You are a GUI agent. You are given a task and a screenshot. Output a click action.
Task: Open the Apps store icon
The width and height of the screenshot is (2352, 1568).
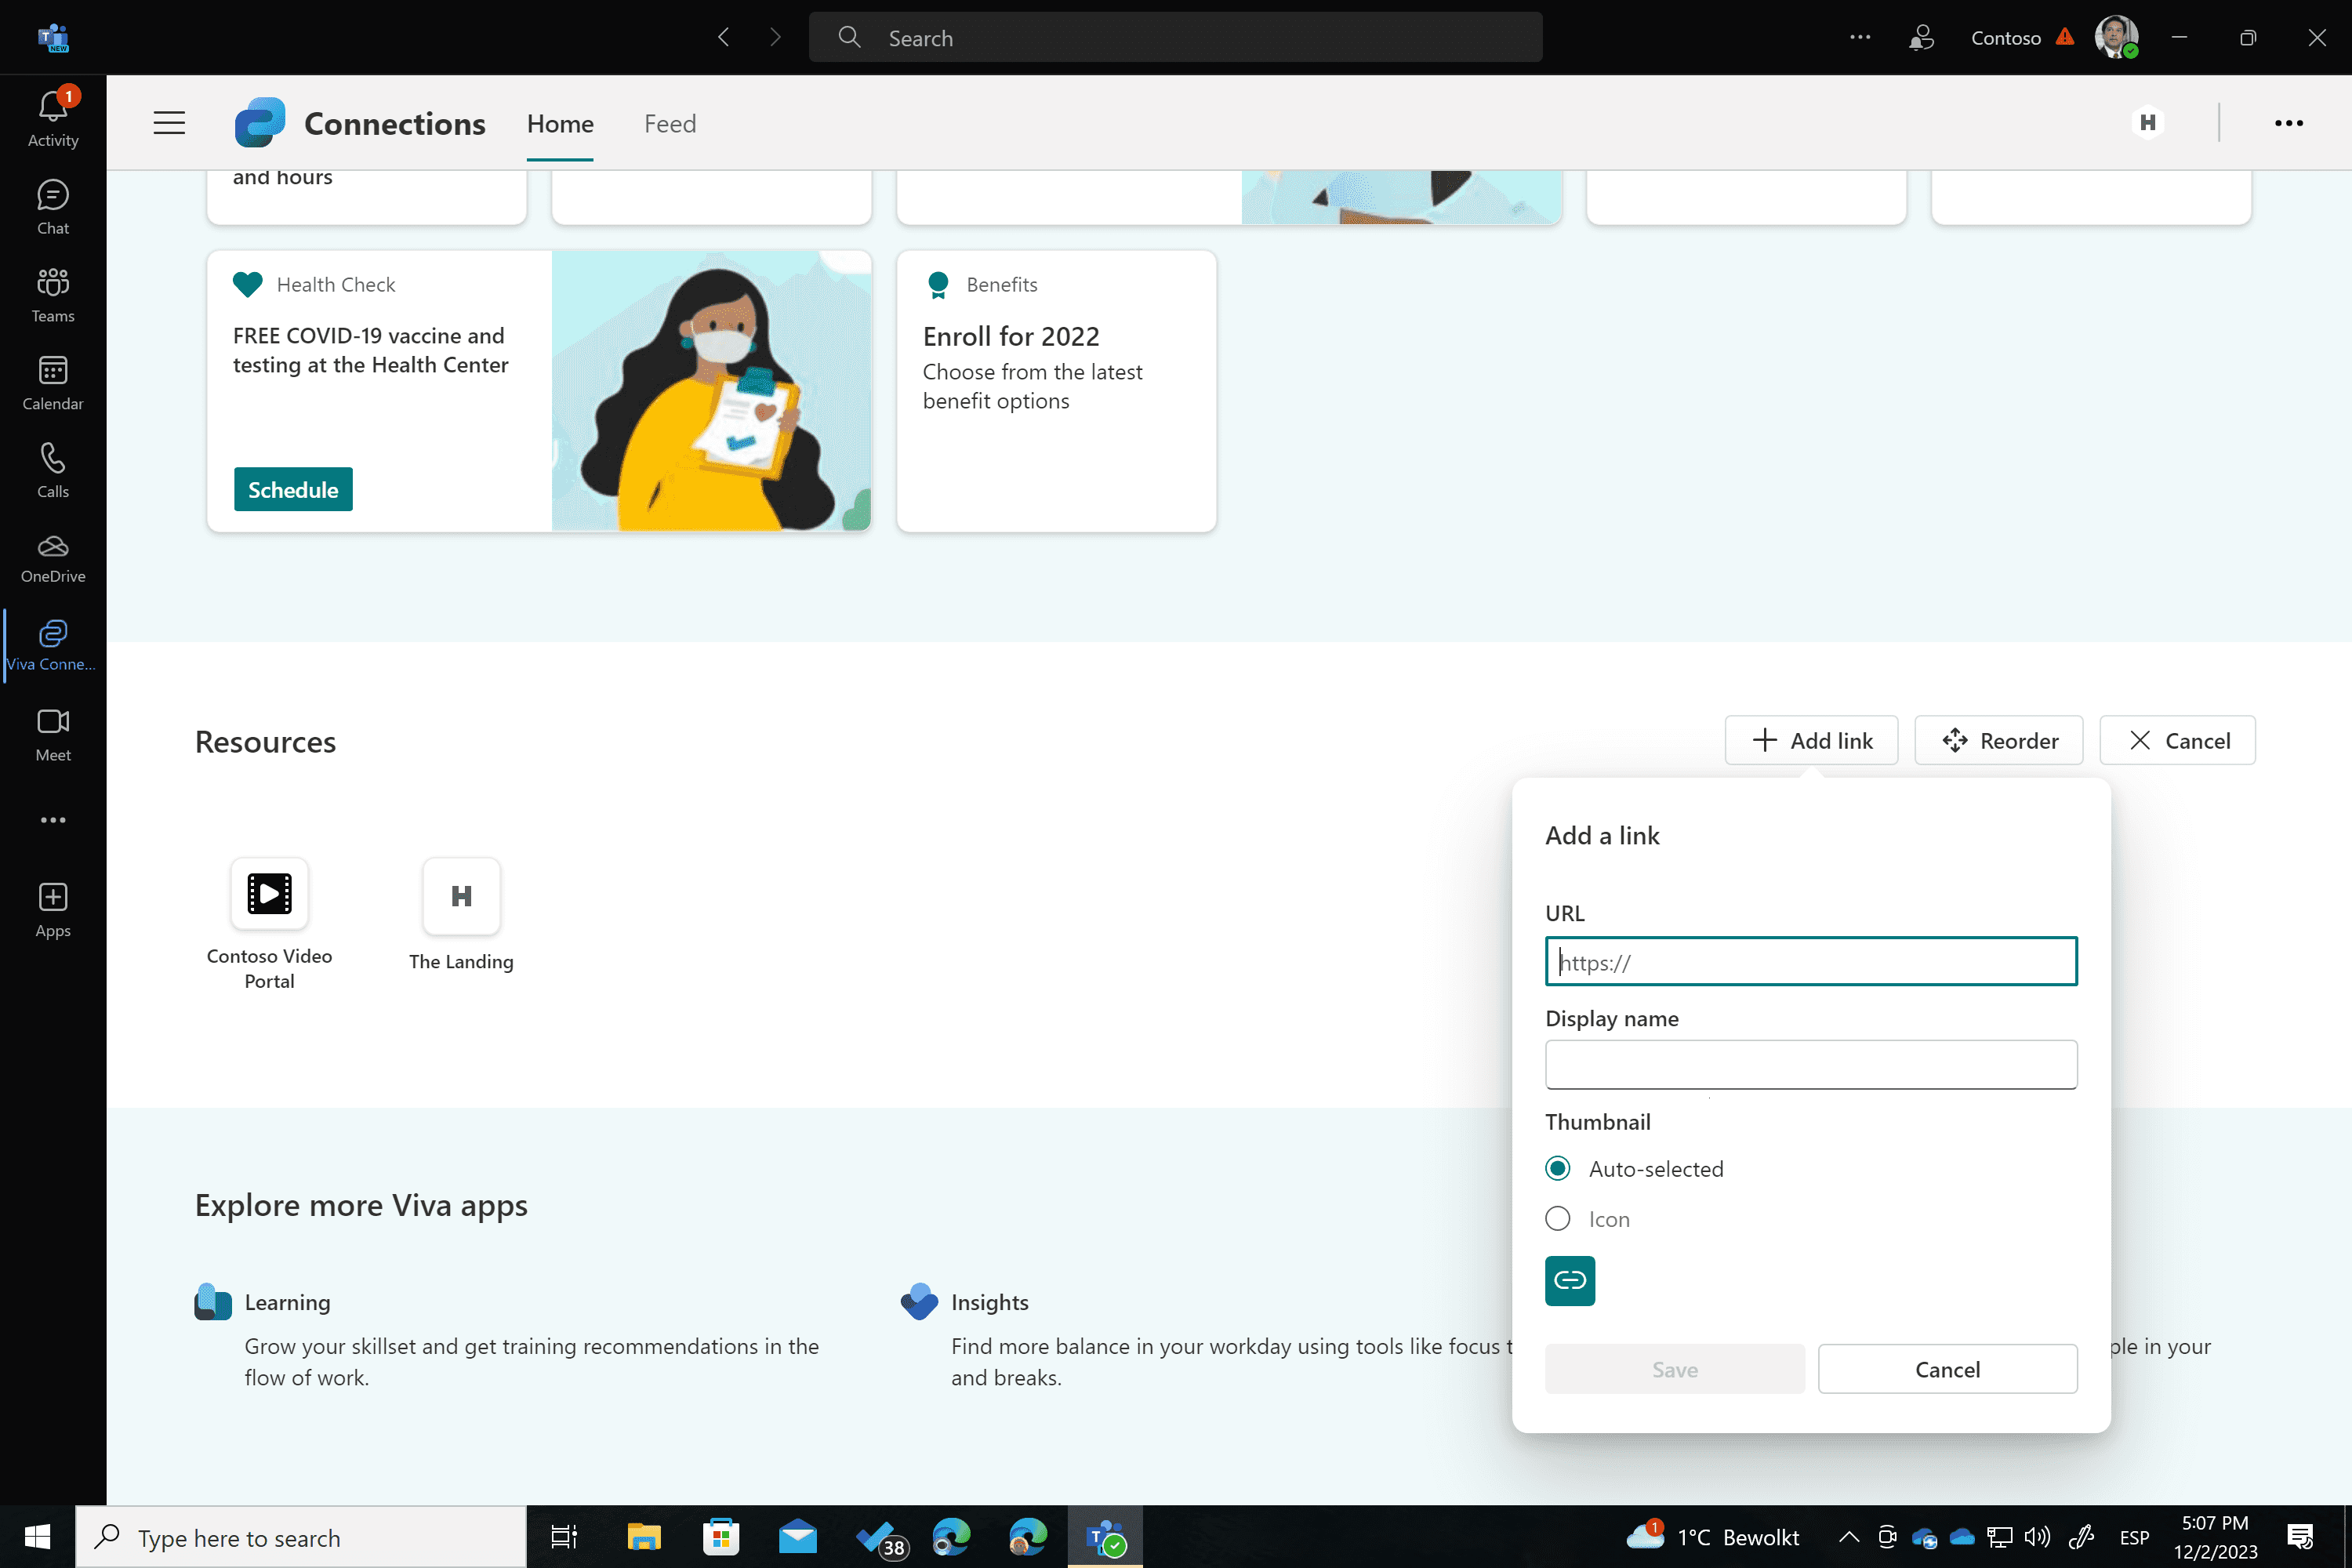pyautogui.click(x=53, y=910)
